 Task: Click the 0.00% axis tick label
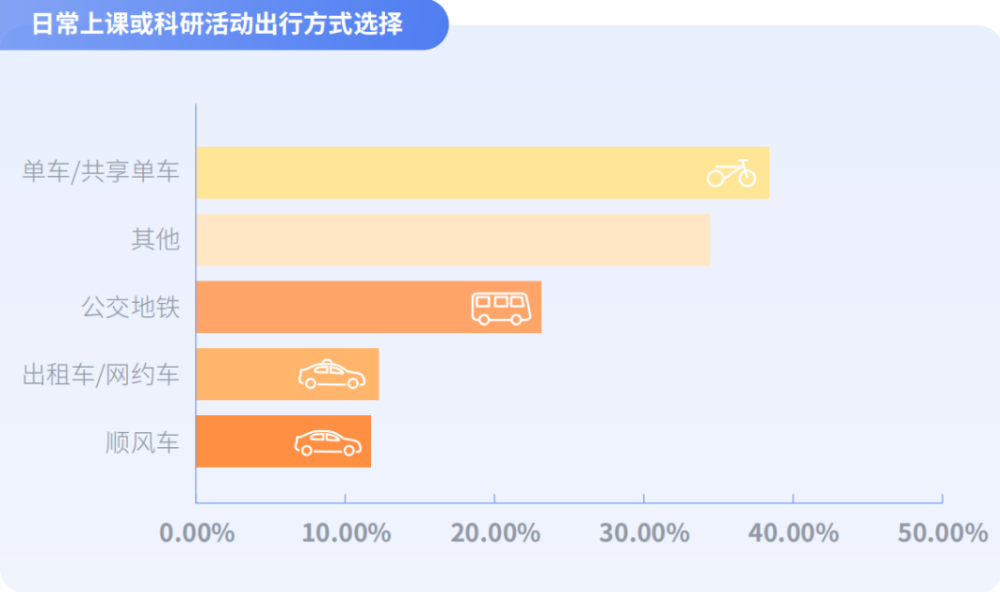(197, 533)
